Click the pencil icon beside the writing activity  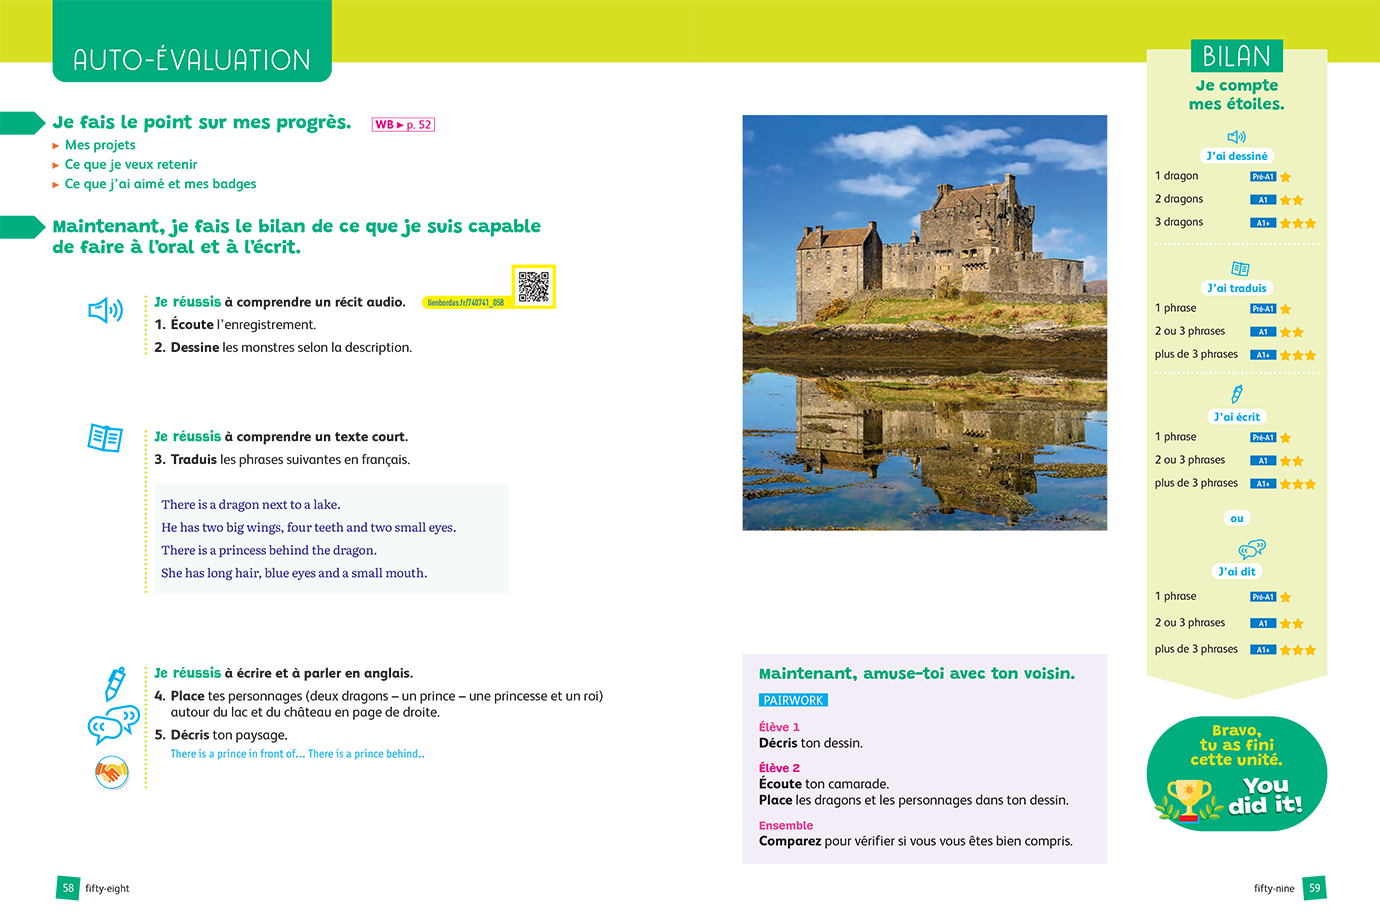tap(115, 684)
